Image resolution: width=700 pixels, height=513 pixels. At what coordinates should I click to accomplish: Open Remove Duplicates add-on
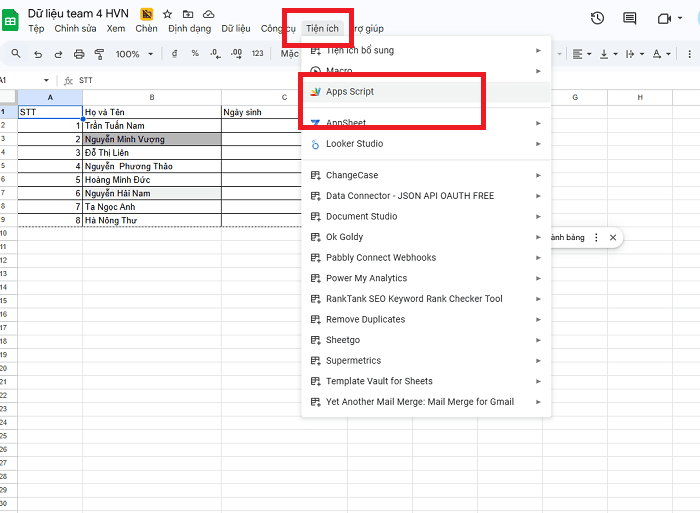coord(365,320)
